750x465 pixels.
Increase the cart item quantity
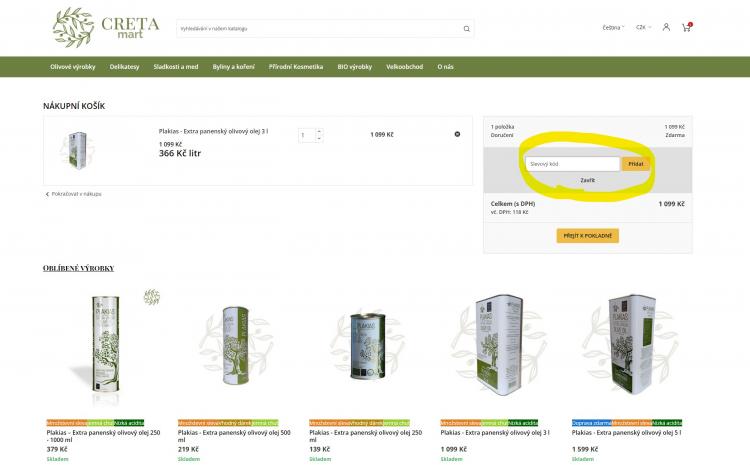click(x=319, y=131)
